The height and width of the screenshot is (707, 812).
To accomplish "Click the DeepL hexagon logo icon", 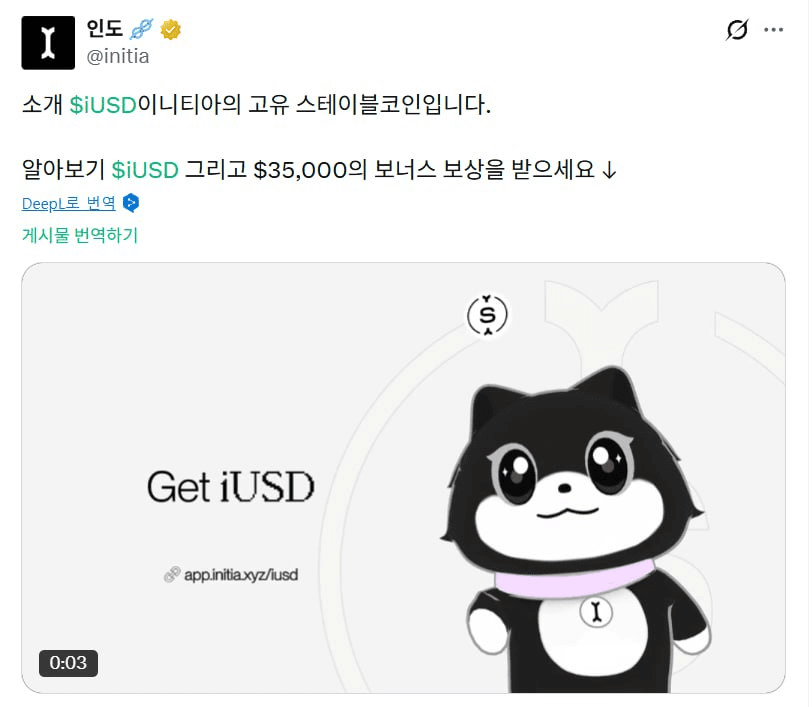I will pyautogui.click(x=131, y=203).
